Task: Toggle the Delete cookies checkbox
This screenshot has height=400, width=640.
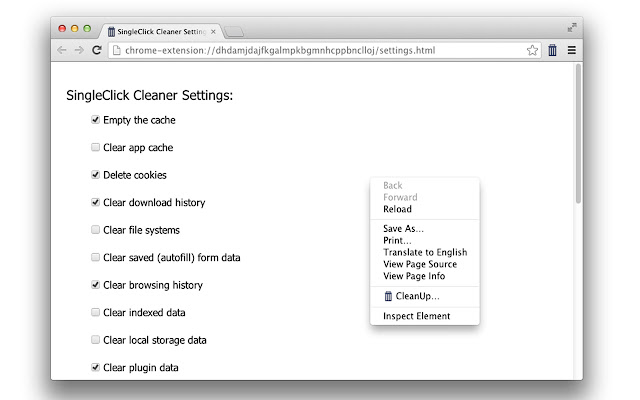Action: click(x=95, y=175)
